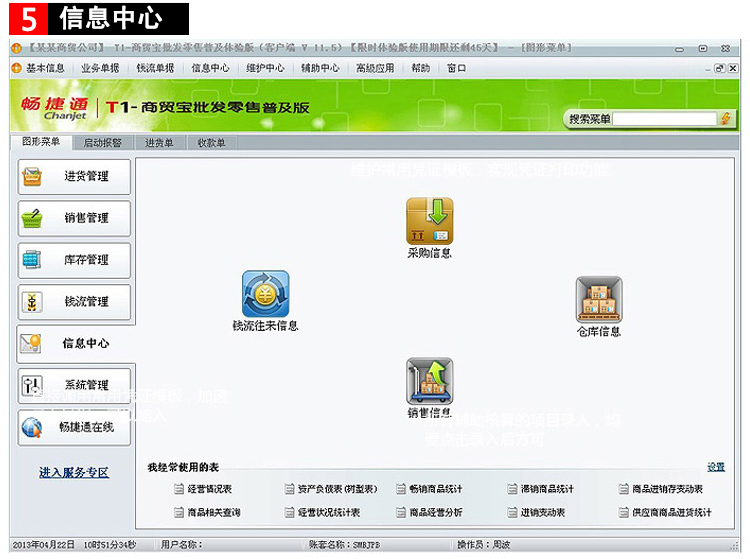Switch to the 图形菜单 tab
The height and width of the screenshot is (559, 750).
(x=41, y=142)
